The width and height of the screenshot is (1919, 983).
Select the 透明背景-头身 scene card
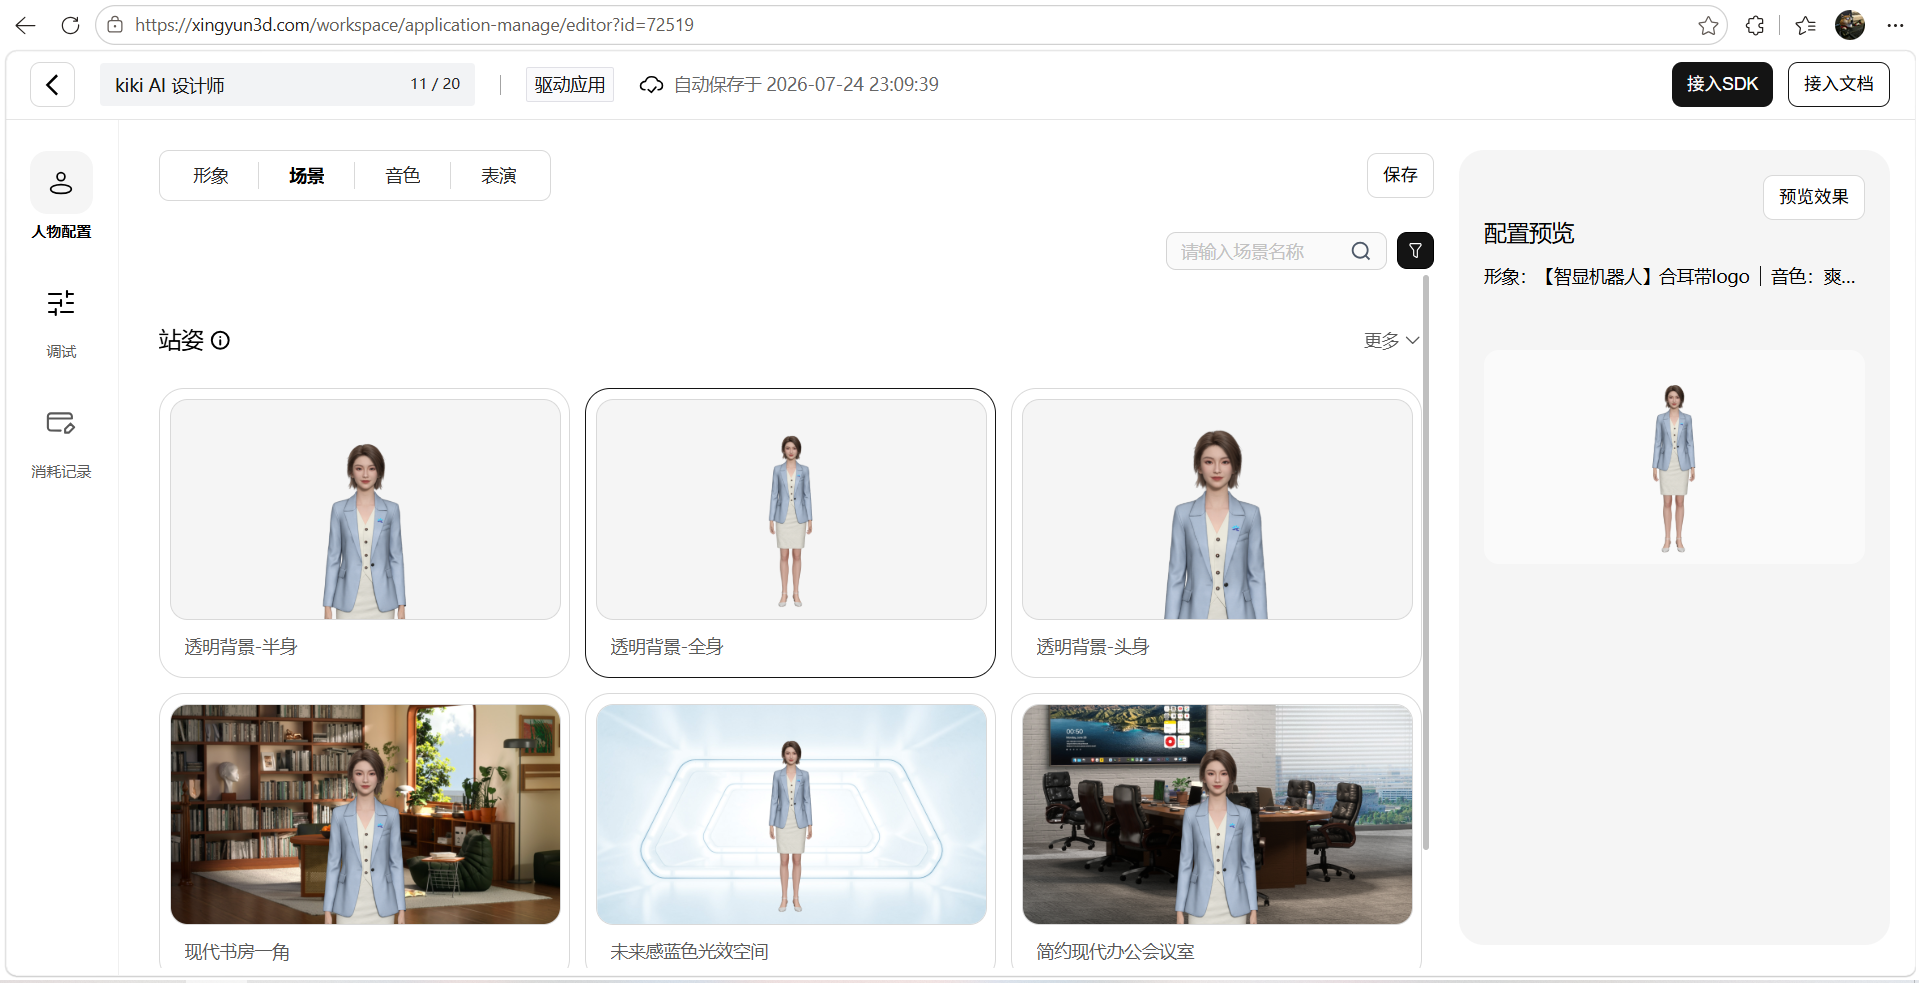coord(1216,533)
